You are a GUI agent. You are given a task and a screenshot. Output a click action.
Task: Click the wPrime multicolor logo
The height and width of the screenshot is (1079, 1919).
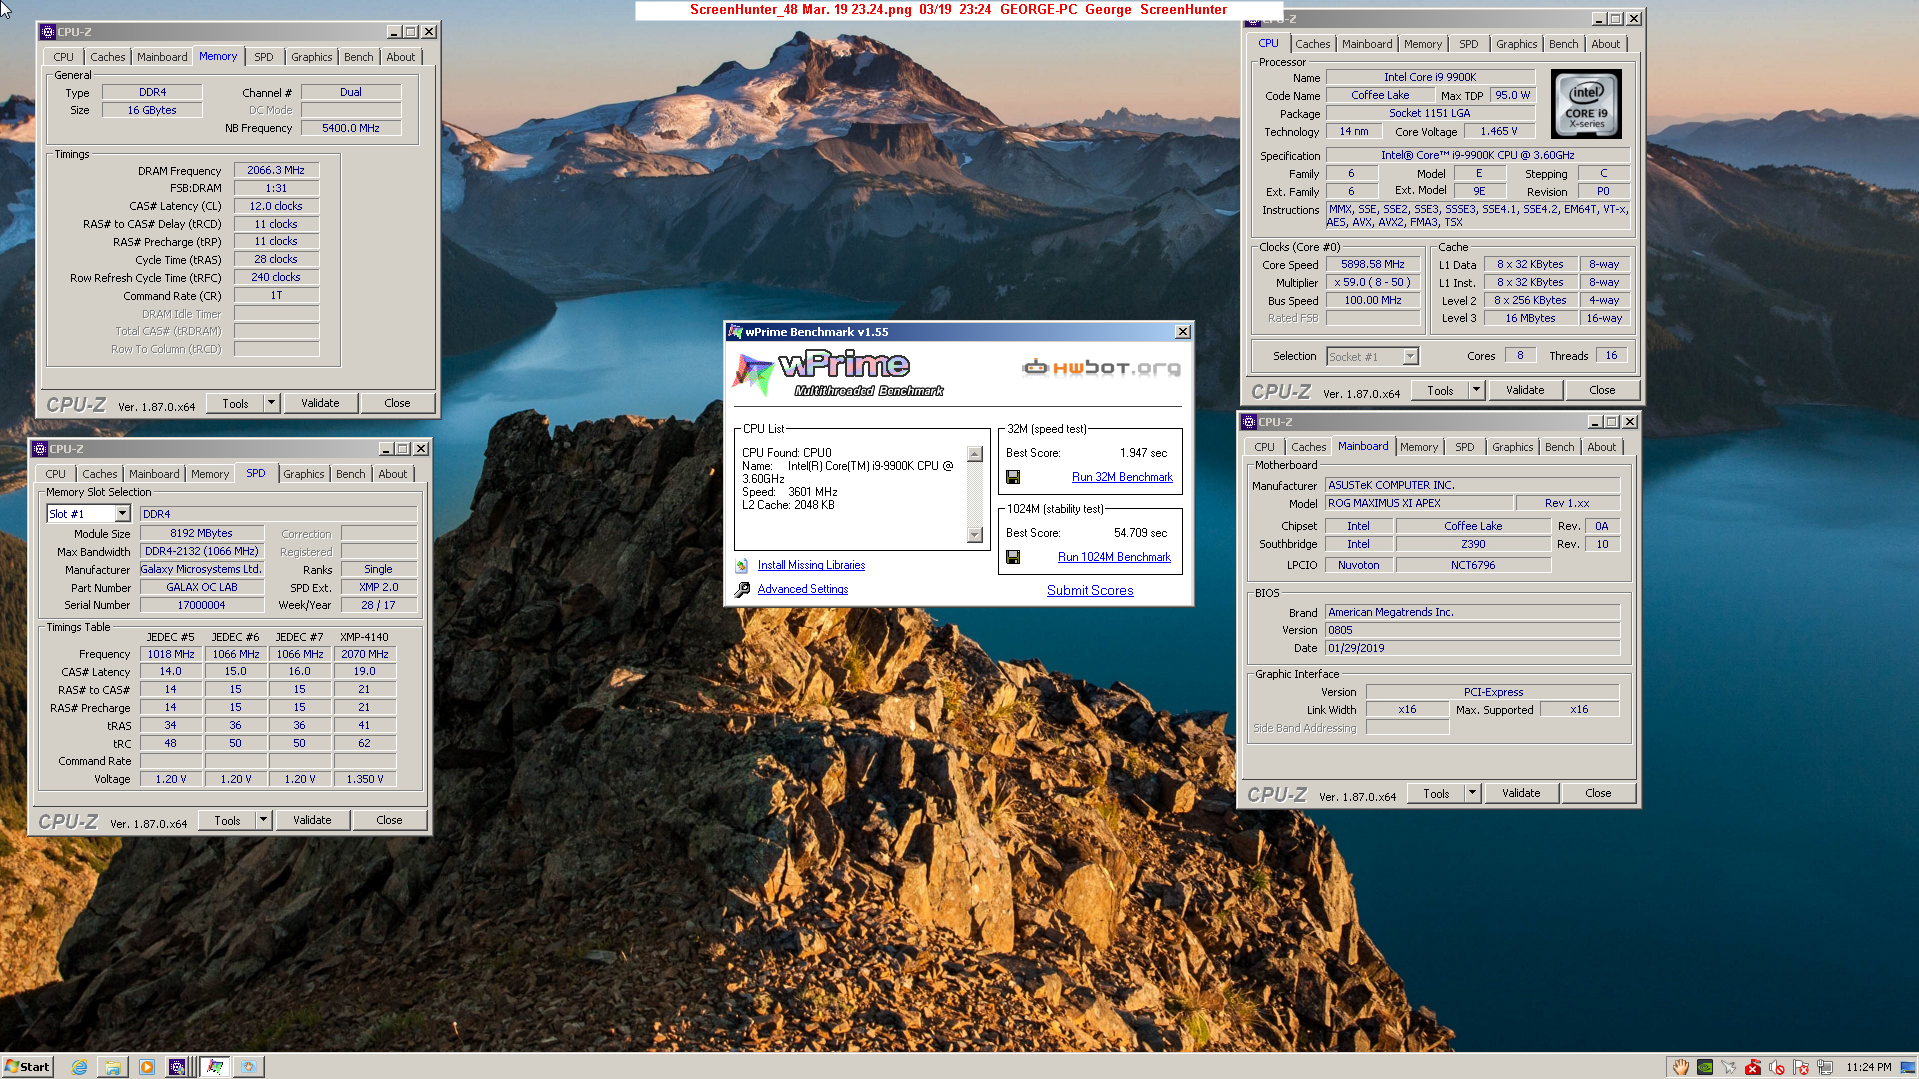[x=753, y=373]
